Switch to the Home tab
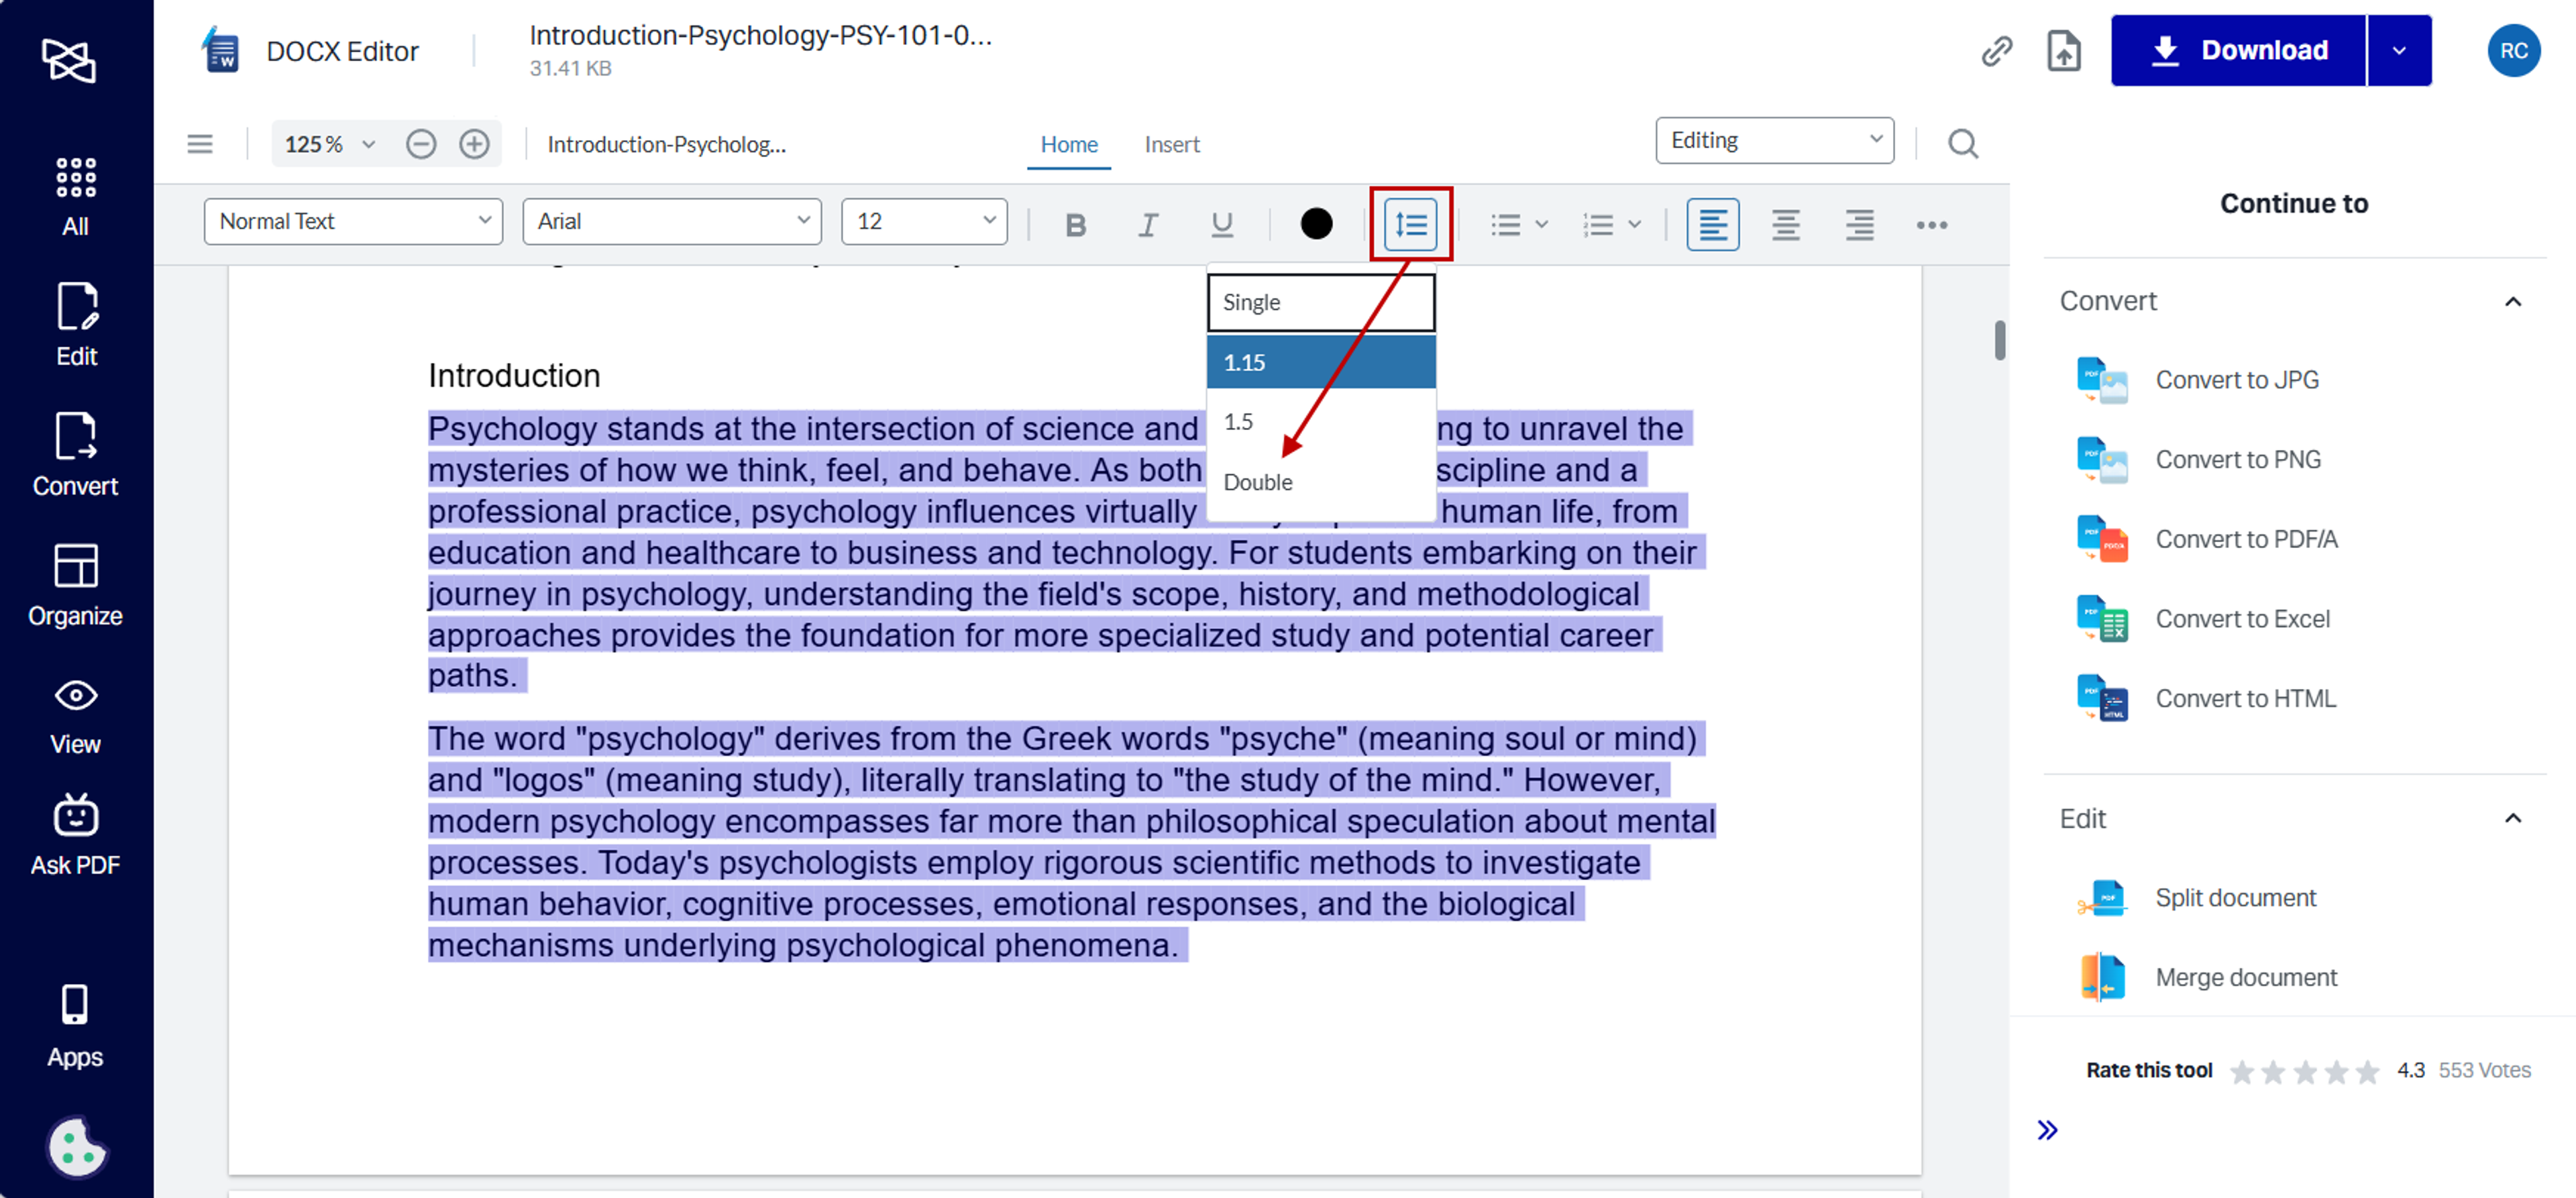2576x1198 pixels. [1069, 145]
